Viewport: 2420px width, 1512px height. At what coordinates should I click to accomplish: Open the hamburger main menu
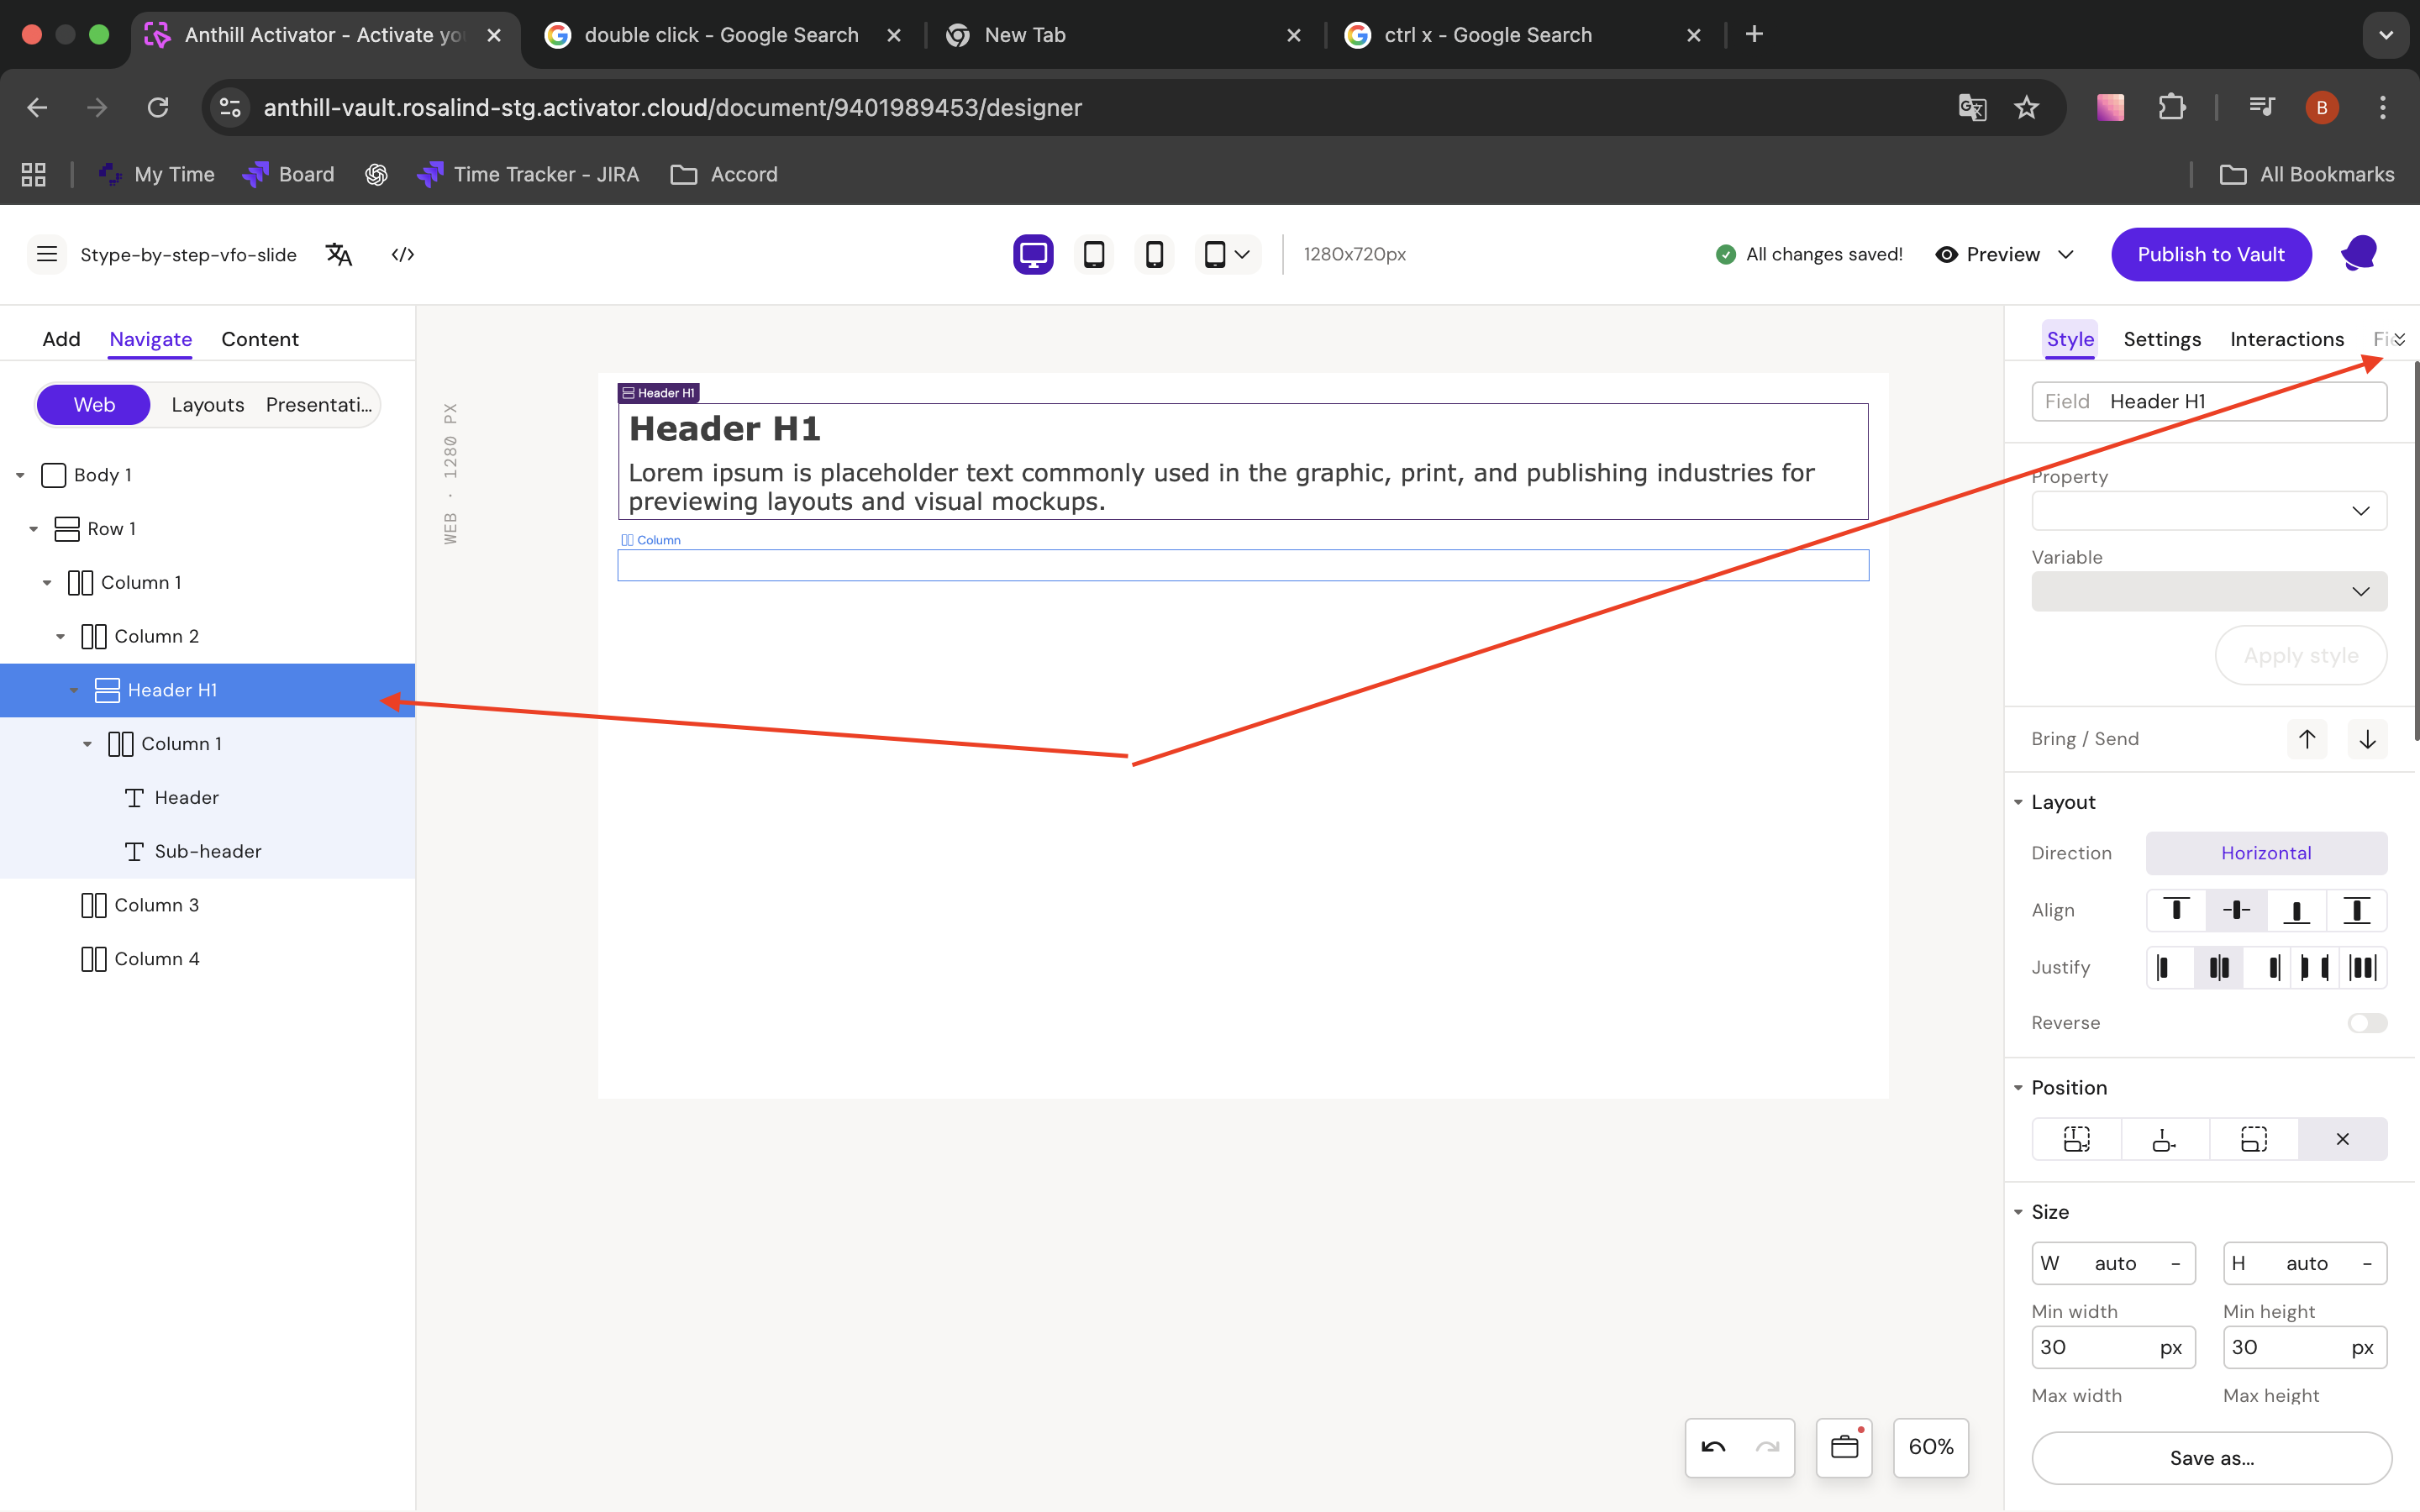(x=46, y=254)
